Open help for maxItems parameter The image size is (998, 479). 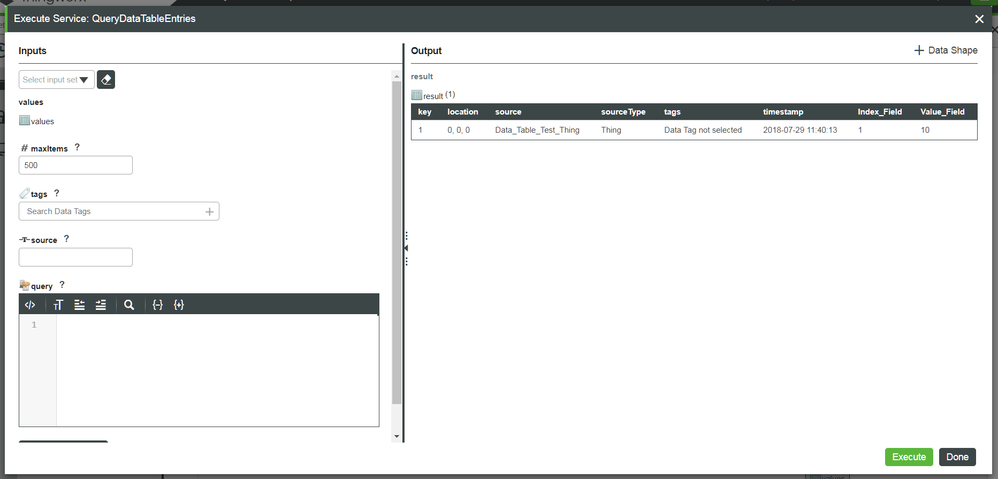77,147
